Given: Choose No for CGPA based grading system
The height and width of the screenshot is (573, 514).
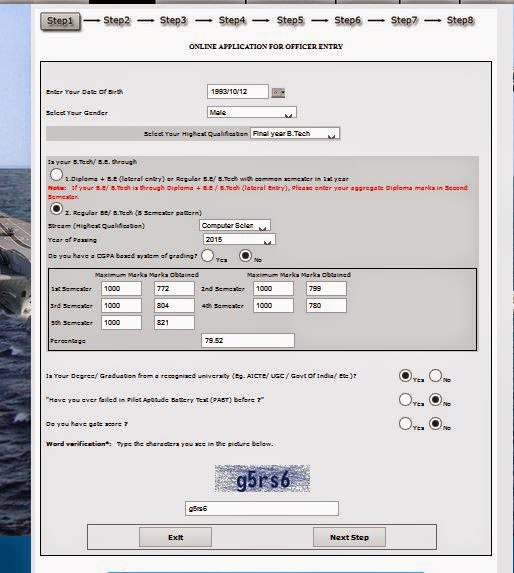Looking at the screenshot, I should point(245,255).
